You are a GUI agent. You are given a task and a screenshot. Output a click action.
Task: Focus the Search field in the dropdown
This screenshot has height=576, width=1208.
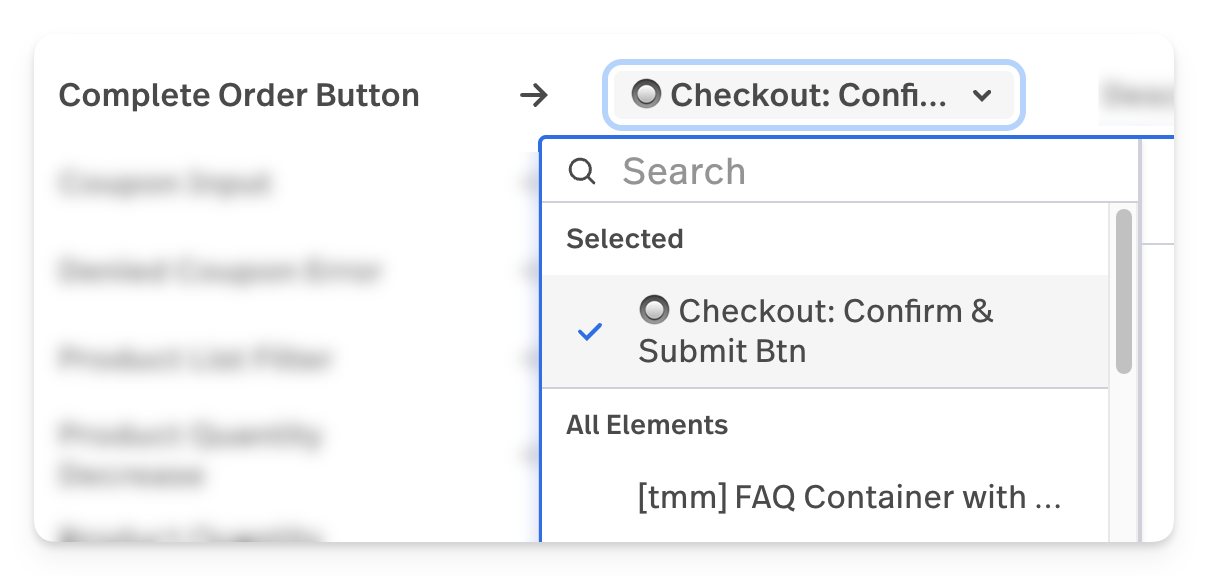860,172
